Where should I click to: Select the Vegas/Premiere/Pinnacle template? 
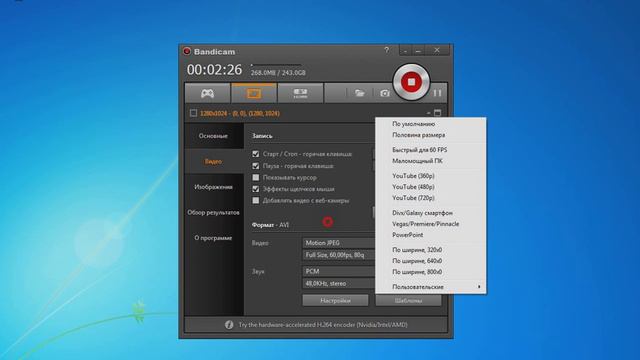click(431, 224)
